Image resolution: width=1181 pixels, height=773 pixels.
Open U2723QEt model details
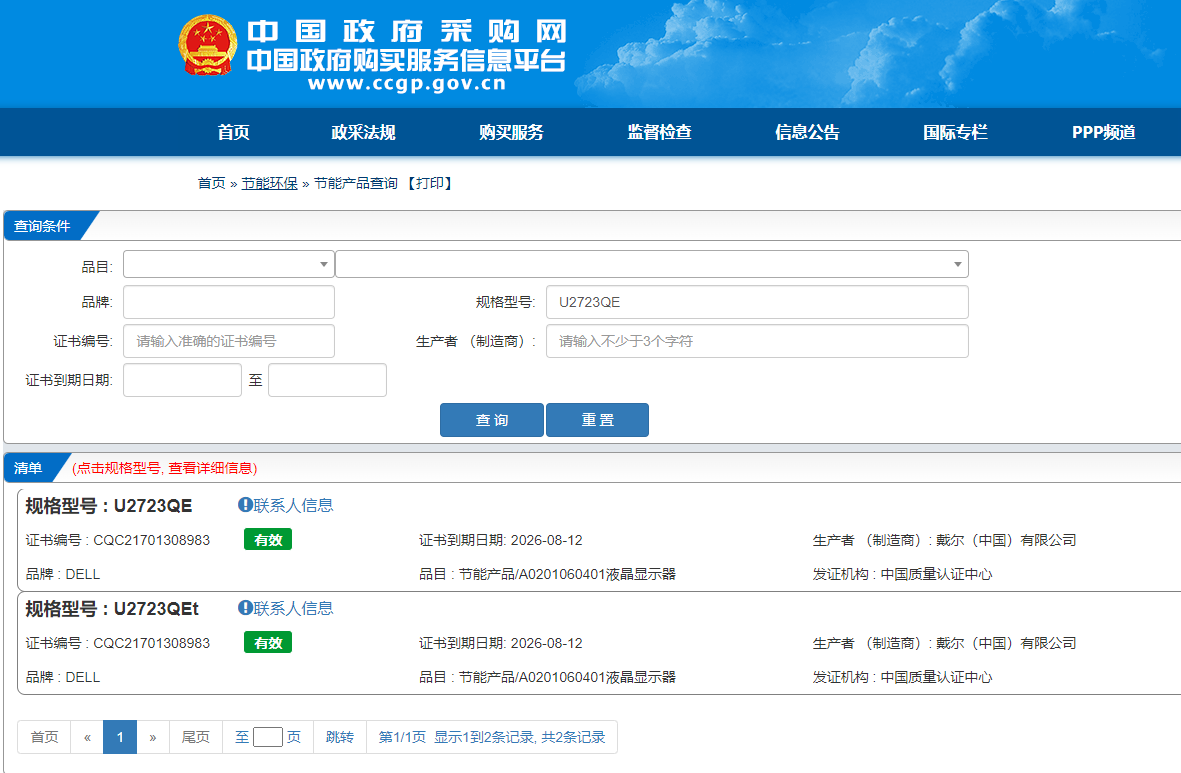pyautogui.click(x=155, y=609)
